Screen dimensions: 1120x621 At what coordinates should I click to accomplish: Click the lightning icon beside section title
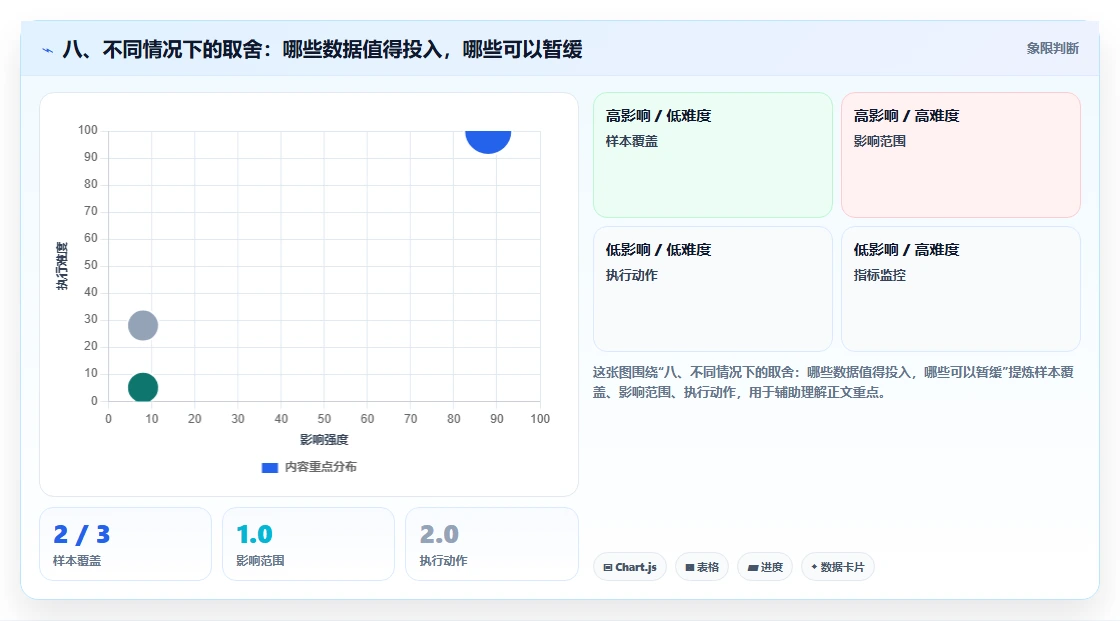tap(48, 50)
